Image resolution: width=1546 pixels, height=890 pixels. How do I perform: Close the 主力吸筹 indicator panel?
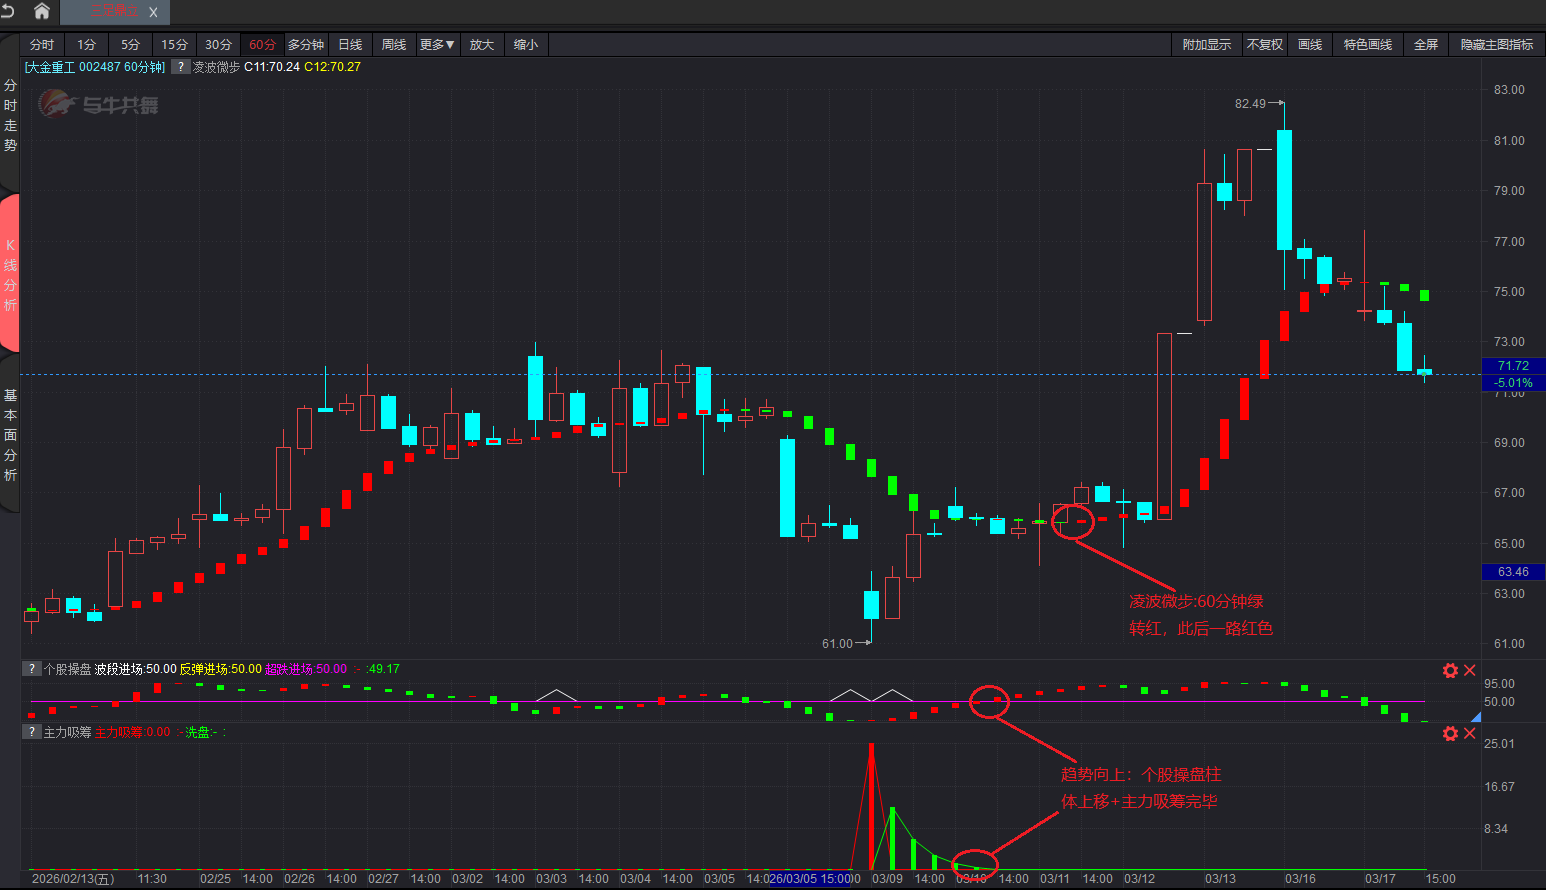point(1470,733)
